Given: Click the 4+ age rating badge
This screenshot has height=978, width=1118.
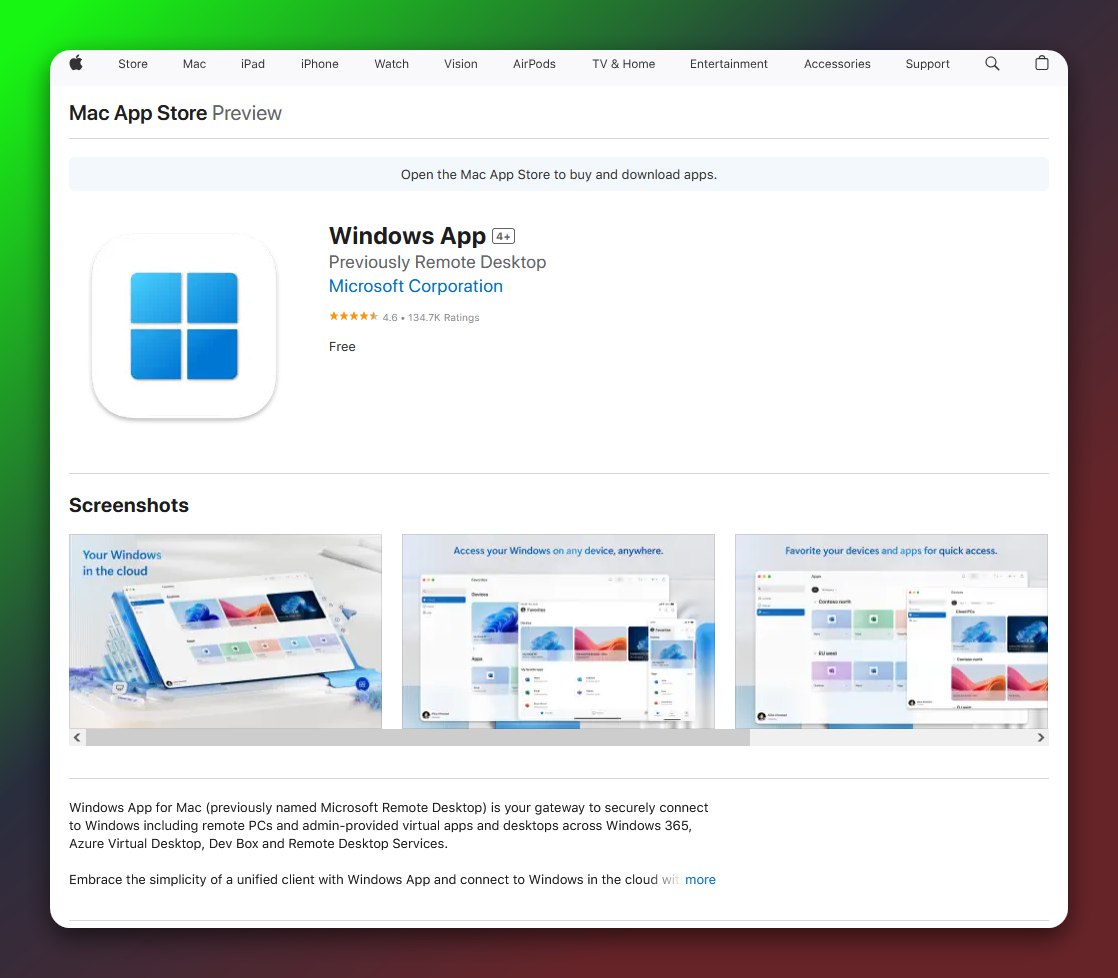Looking at the screenshot, I should (x=503, y=237).
